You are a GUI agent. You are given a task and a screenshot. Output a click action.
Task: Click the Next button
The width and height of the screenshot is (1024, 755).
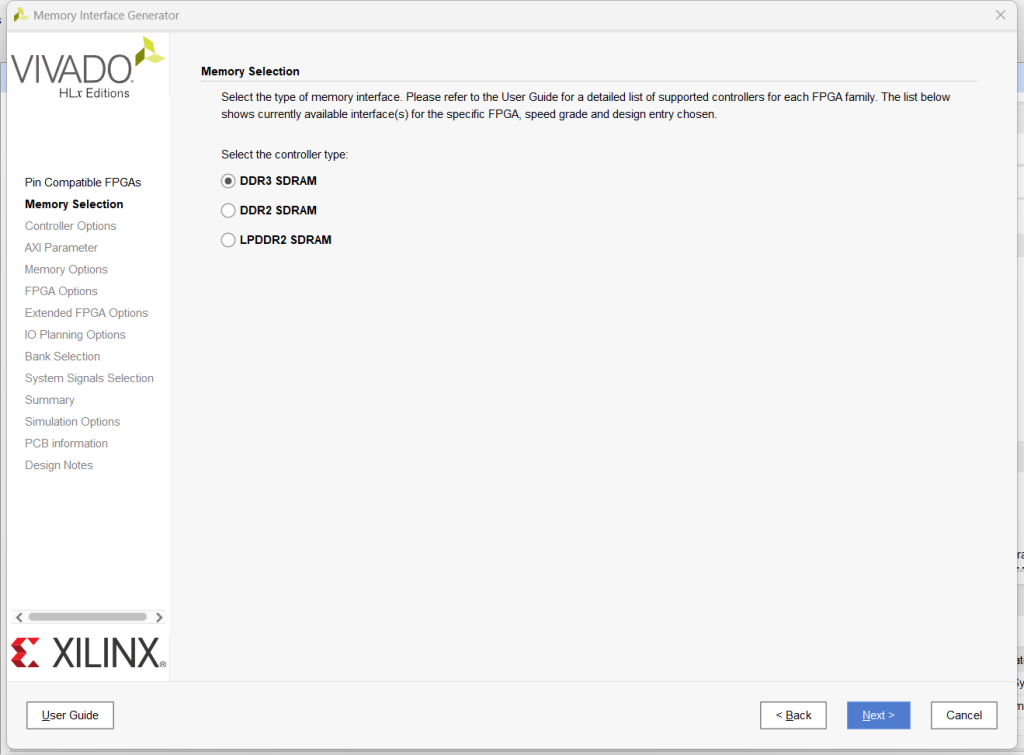pos(878,715)
